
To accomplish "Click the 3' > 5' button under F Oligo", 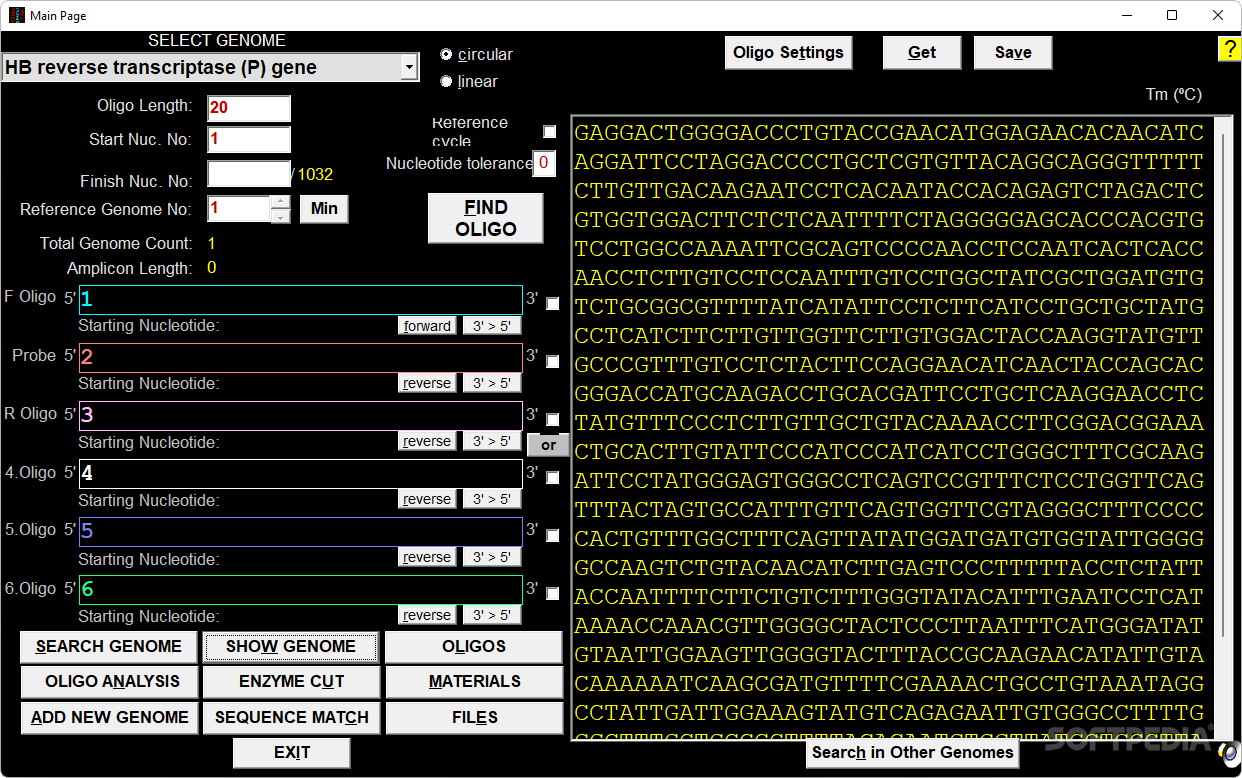I will tap(492, 326).
